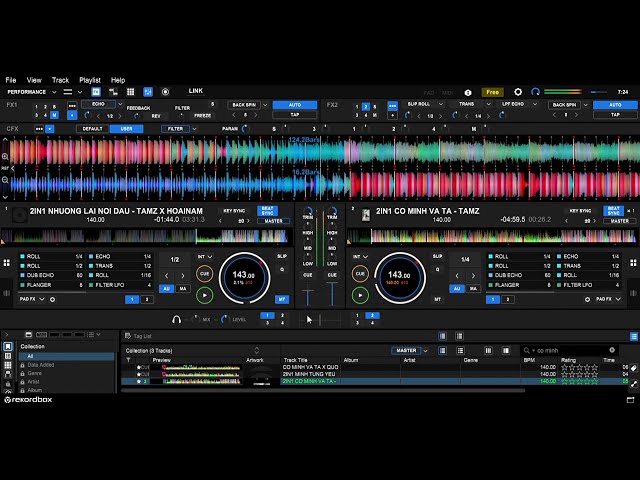The image size is (640, 480).
Task: Toggle deck 1 quantize Q button
Action: (282, 269)
